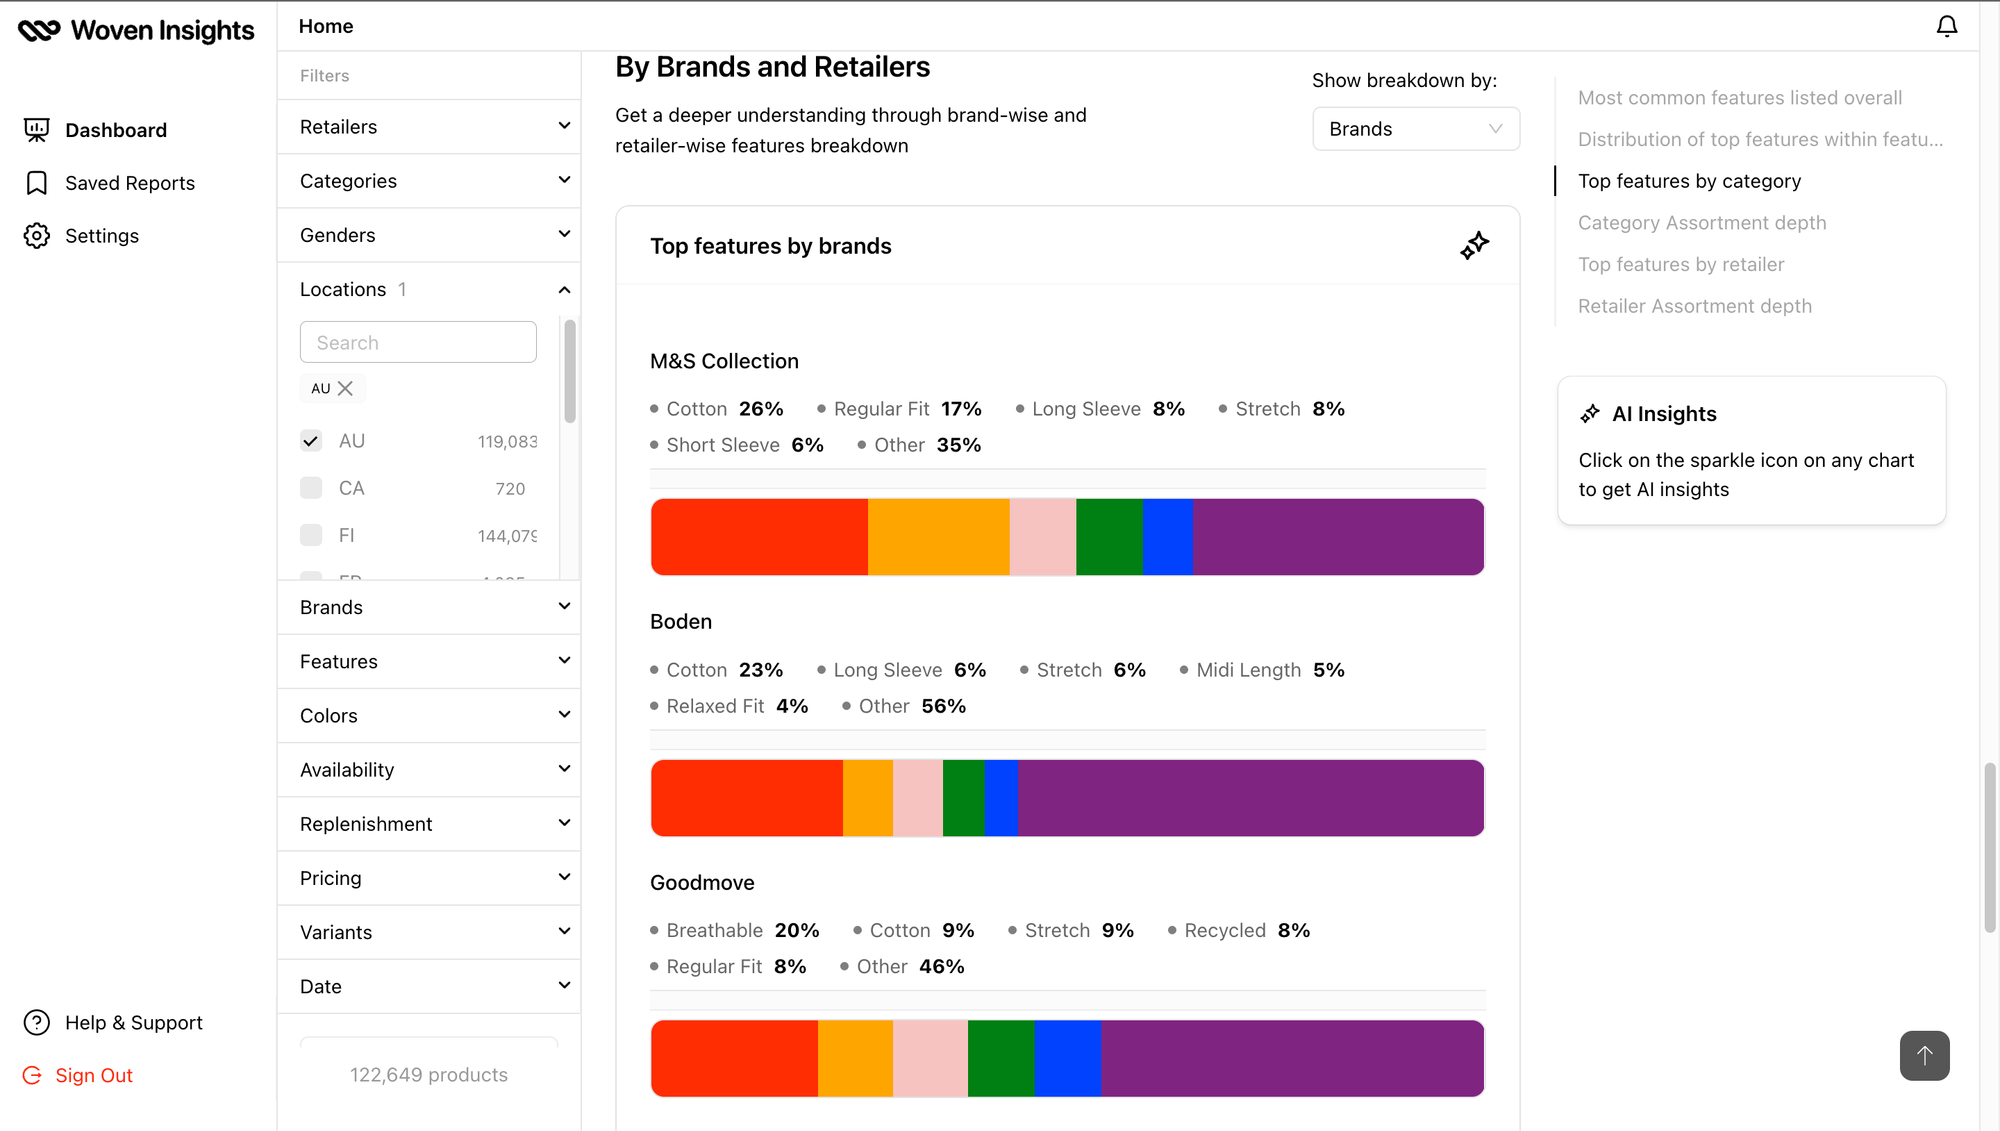Viewport: 2000px width, 1131px height.
Task: Expand the Brands filter section
Action: [429, 607]
